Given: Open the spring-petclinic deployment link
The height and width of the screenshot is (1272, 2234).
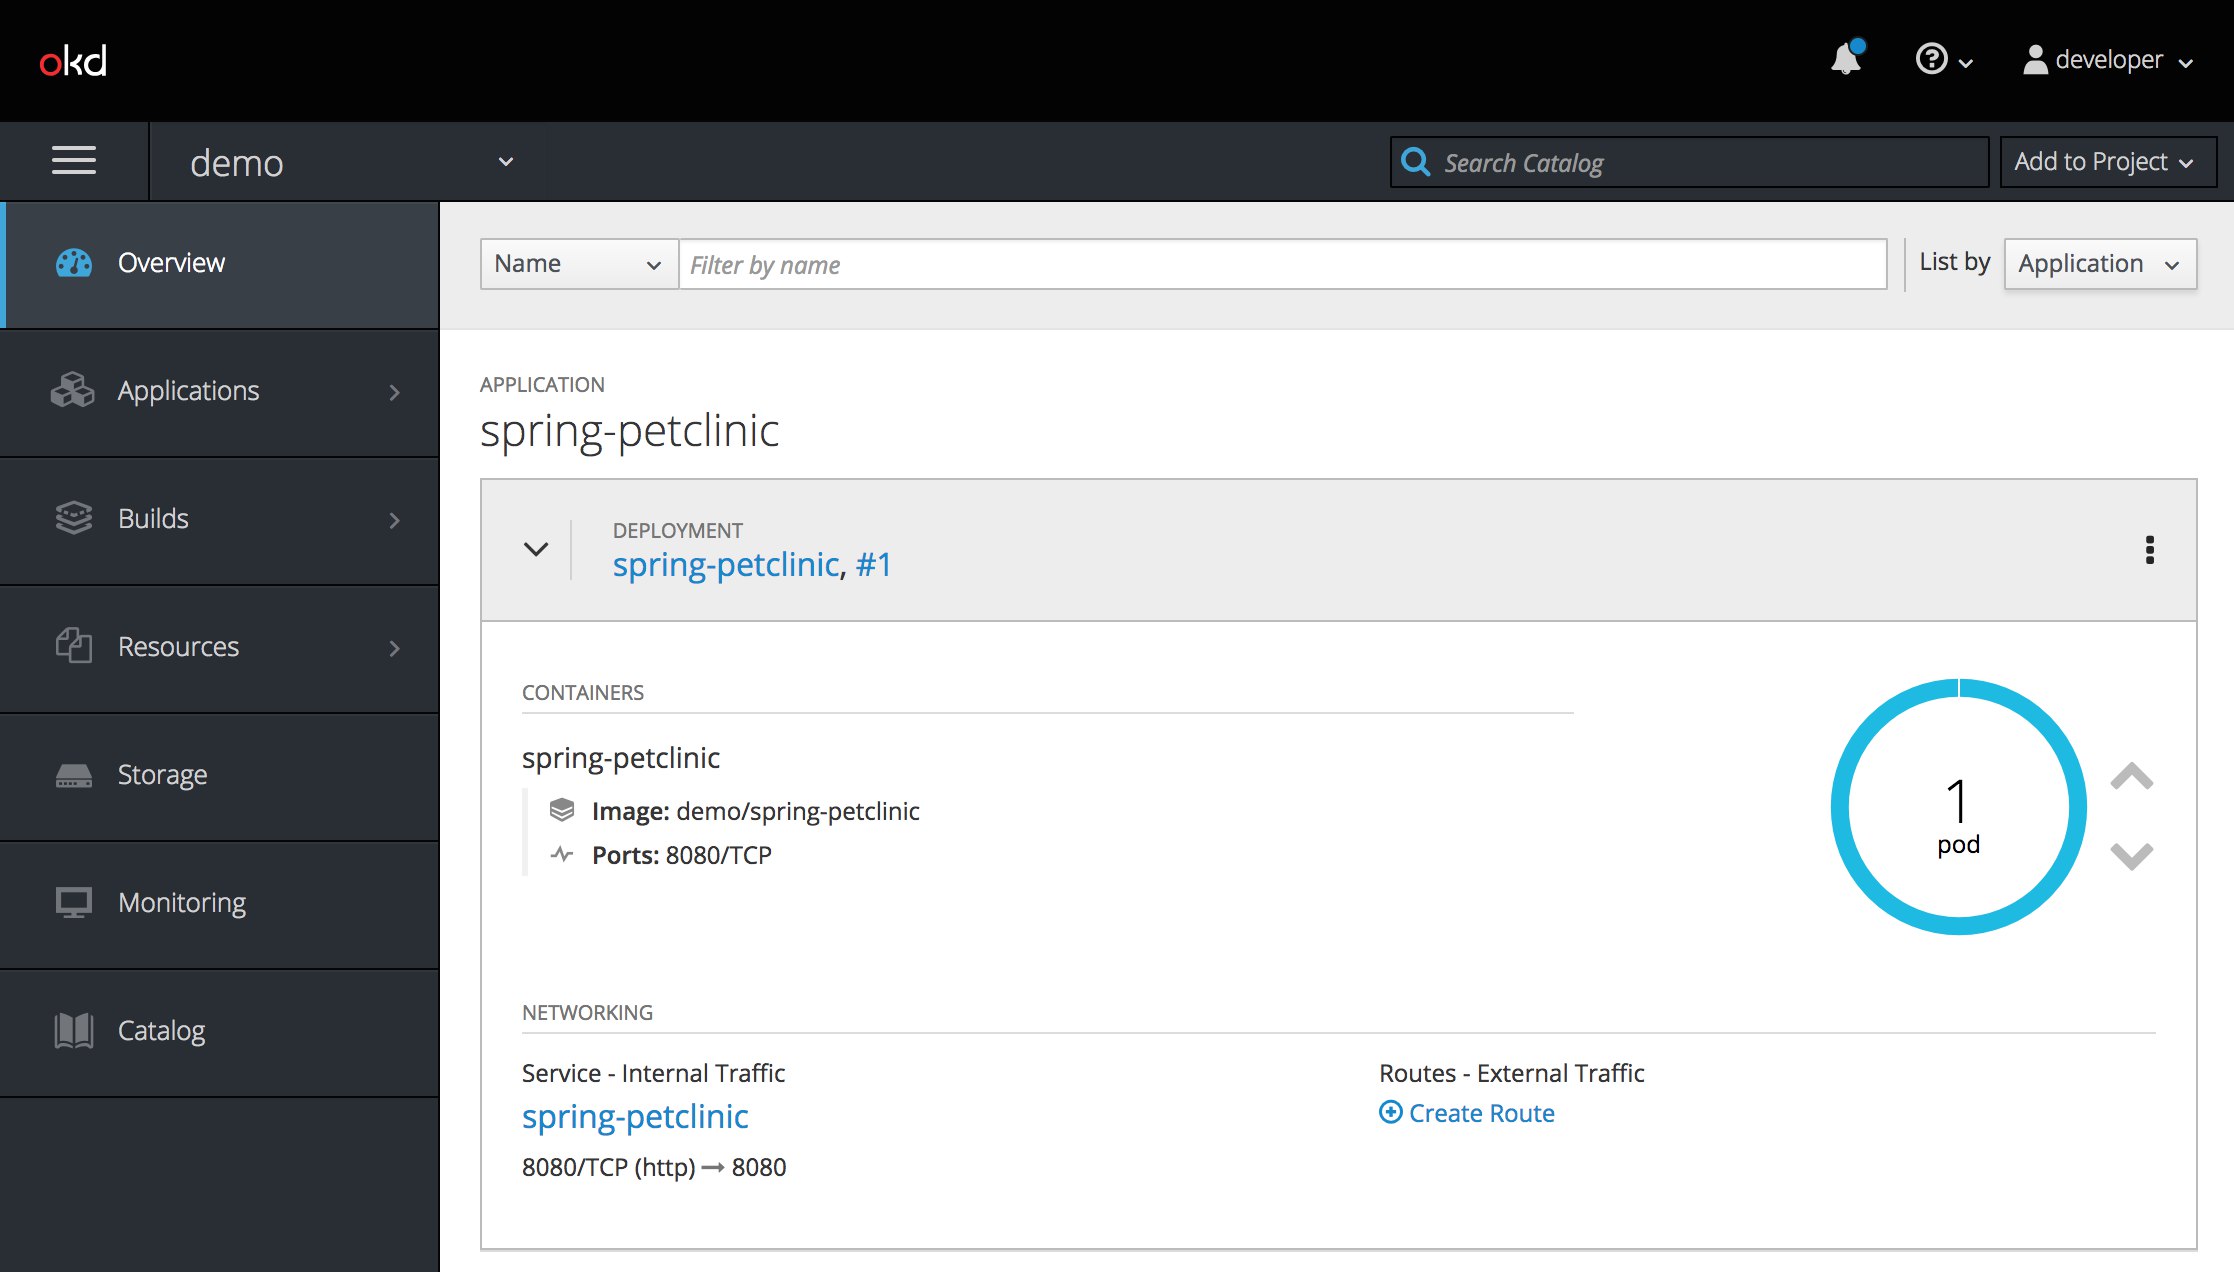Looking at the screenshot, I should tap(726, 565).
